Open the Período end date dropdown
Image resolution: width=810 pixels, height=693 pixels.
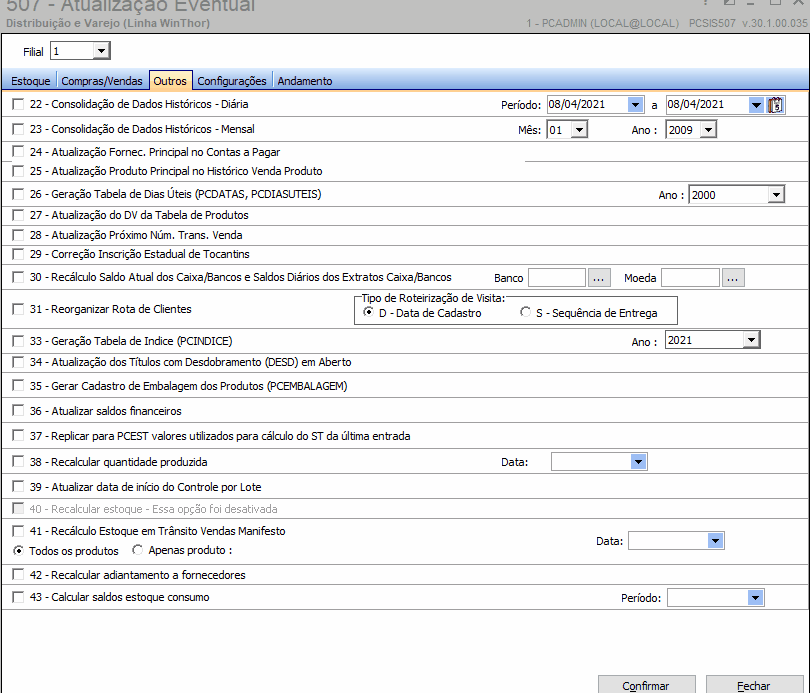coord(756,105)
